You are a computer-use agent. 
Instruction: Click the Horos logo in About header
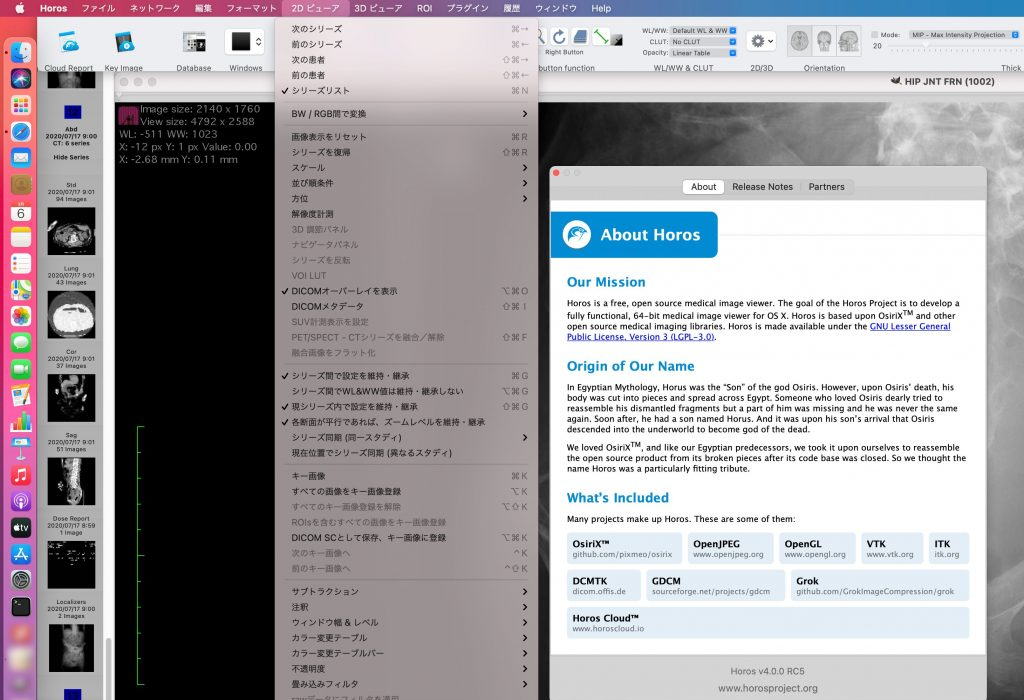[x=577, y=234]
